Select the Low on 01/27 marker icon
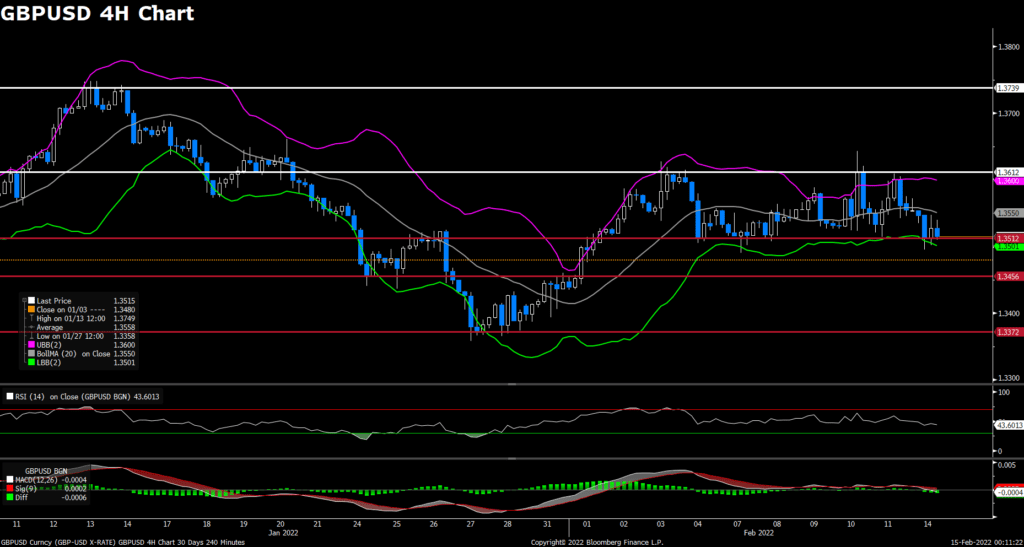This screenshot has height=547, width=1024. [32, 336]
